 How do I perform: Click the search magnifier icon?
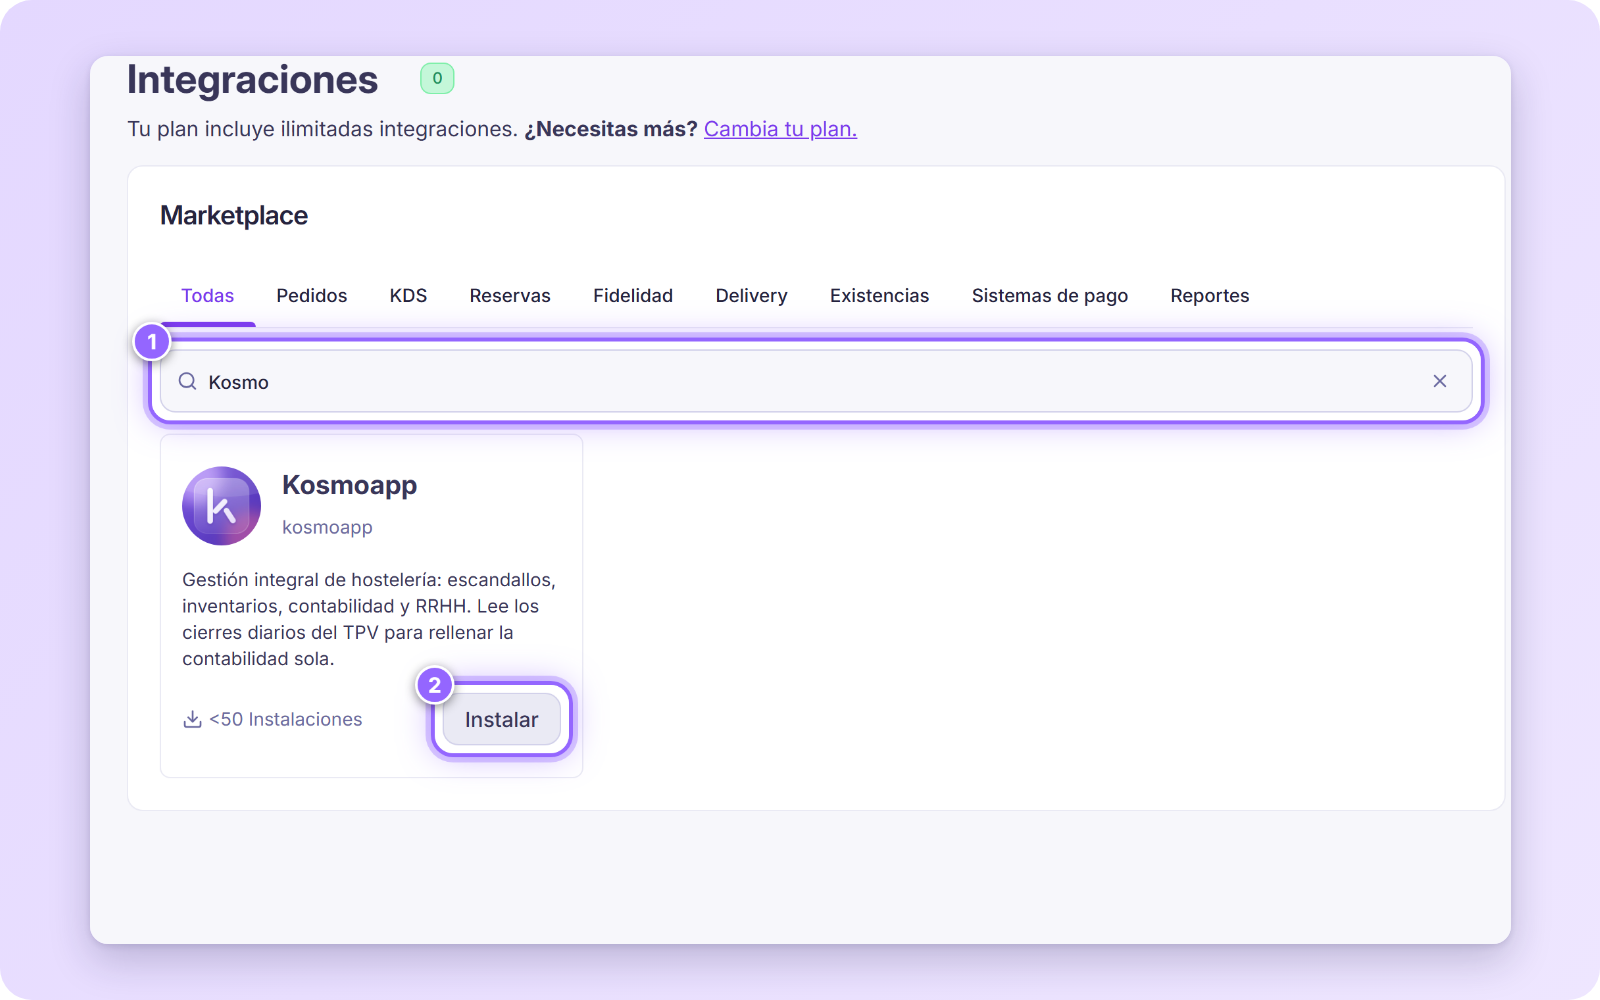(187, 381)
